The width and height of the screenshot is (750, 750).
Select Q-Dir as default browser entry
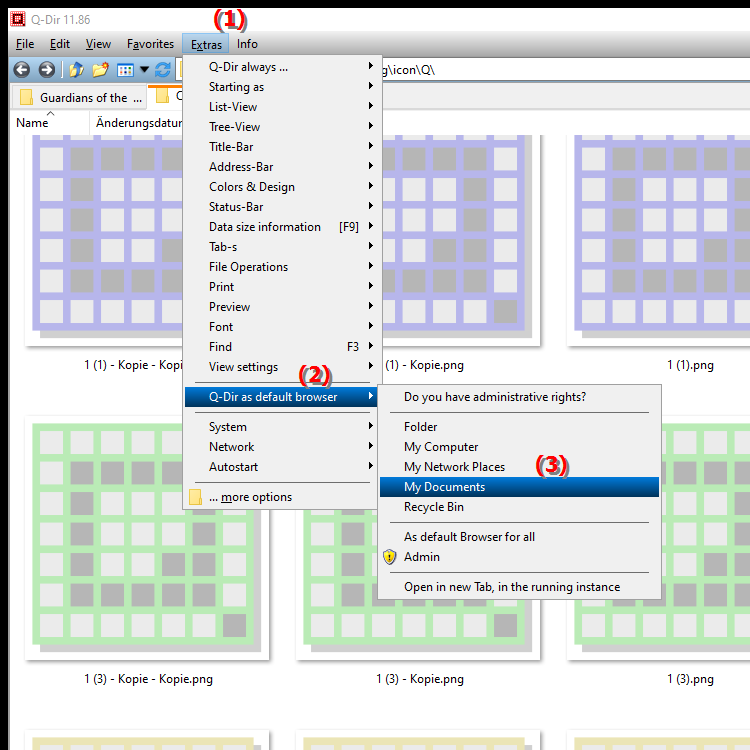coord(281,397)
